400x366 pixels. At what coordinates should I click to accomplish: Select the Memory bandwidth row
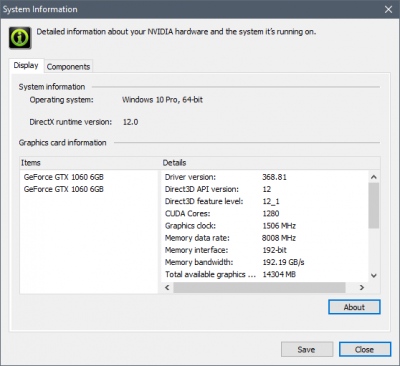pyautogui.click(x=265, y=262)
